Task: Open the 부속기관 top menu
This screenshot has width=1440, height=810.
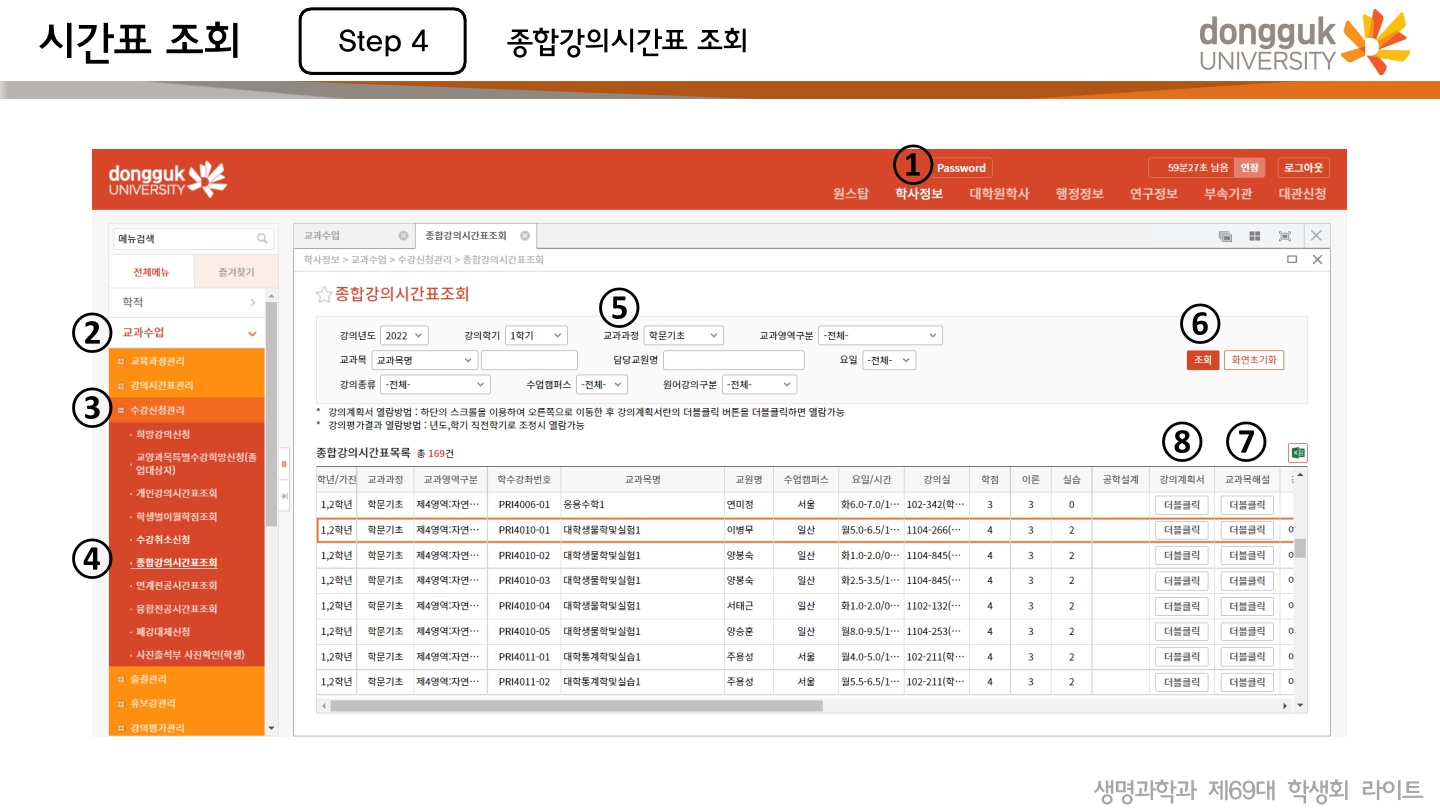Action: click(x=1228, y=194)
